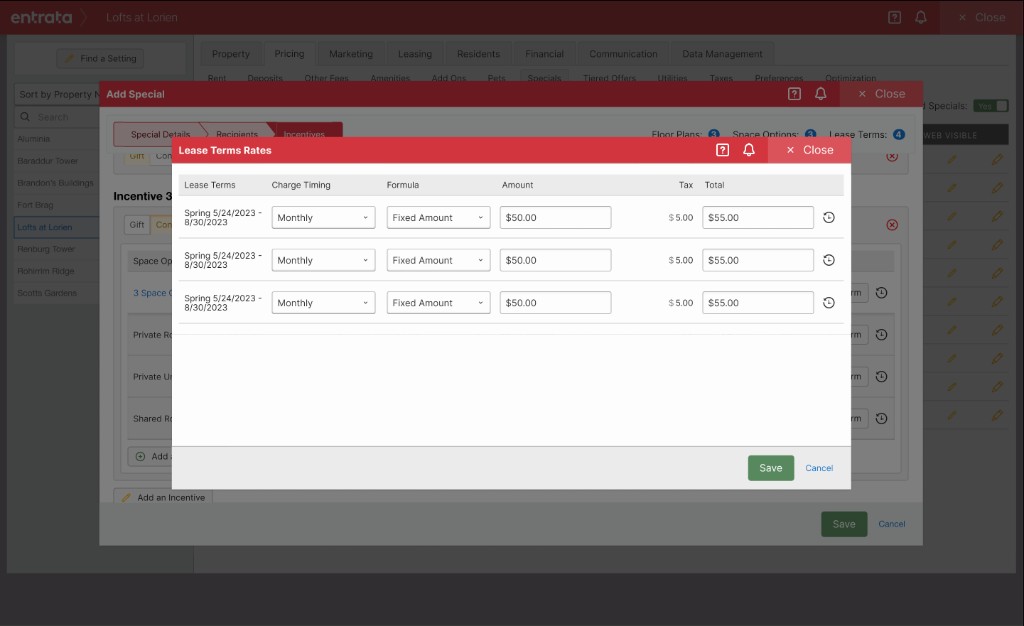Open history icon beside Private Ro row
The image size is (1024, 626).
881,335
